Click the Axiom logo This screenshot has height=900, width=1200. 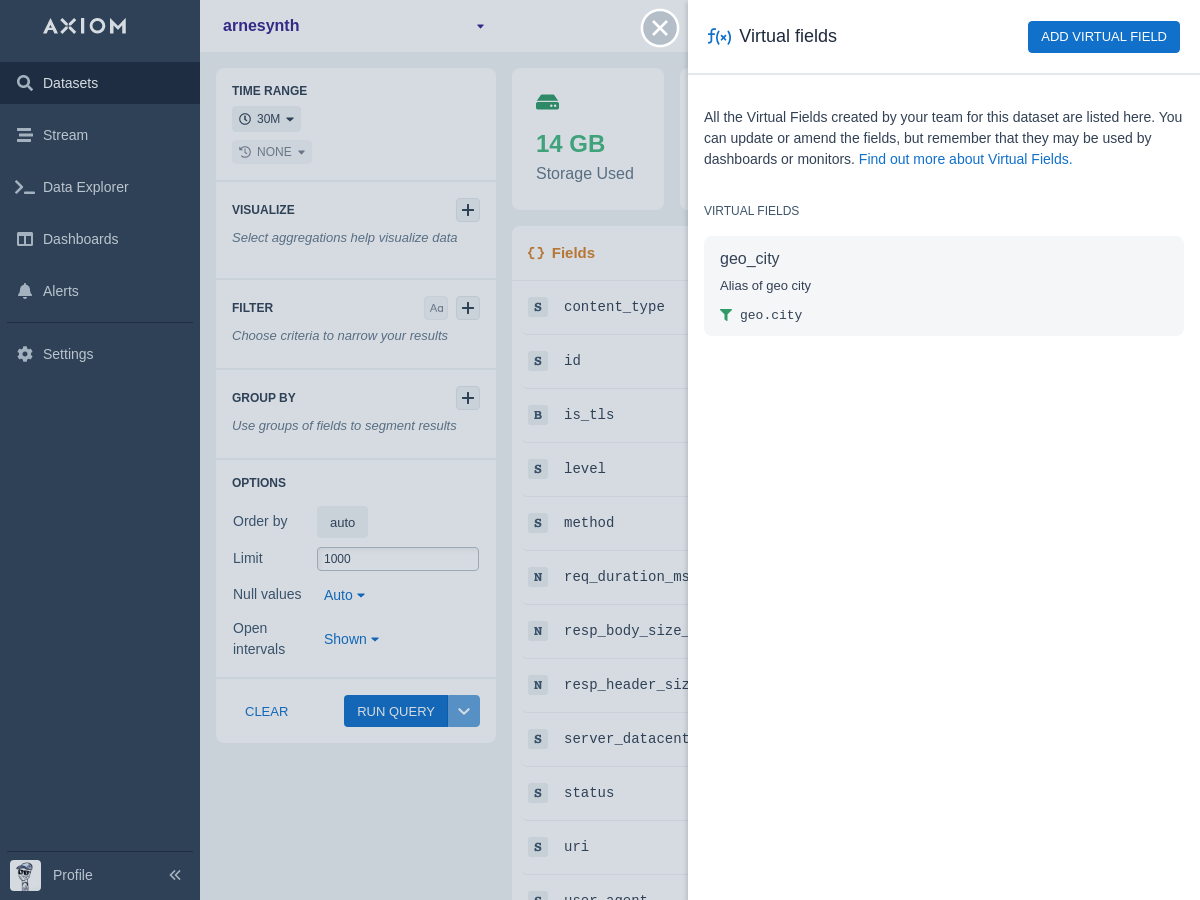click(x=85, y=26)
